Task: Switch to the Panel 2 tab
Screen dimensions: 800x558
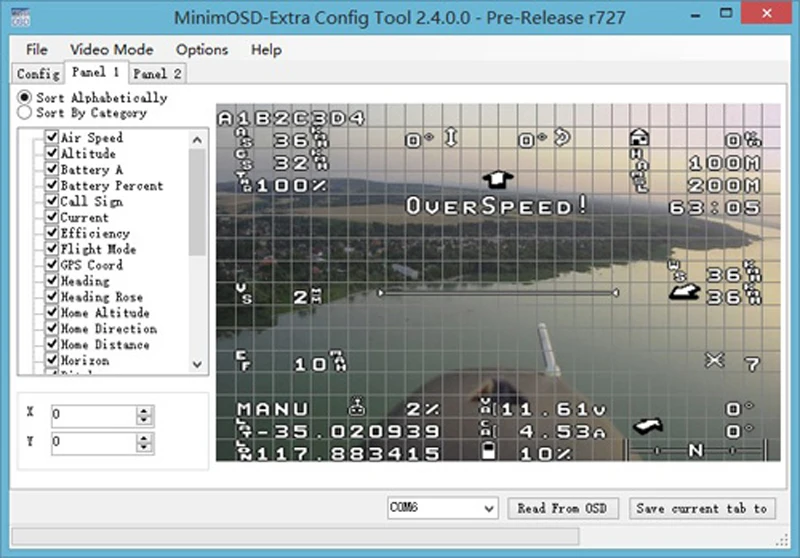Action: [x=157, y=74]
